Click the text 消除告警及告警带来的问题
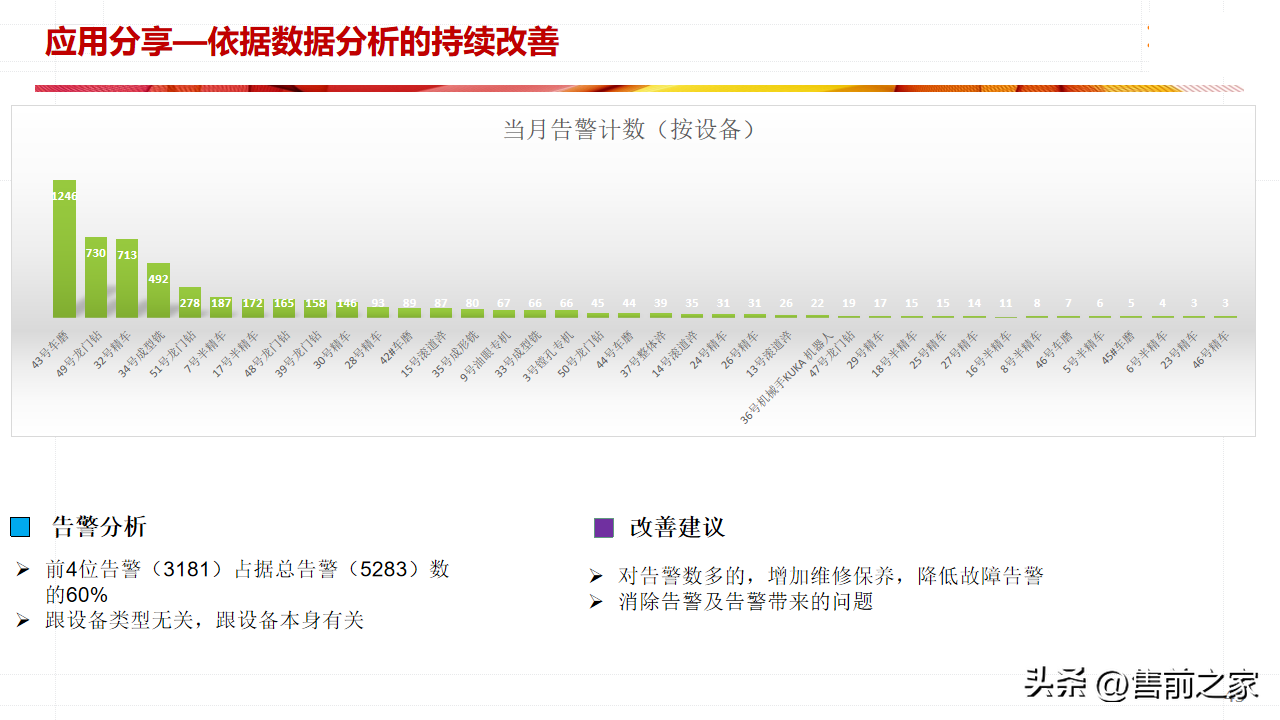The width and height of the screenshot is (1280, 720). (746, 602)
